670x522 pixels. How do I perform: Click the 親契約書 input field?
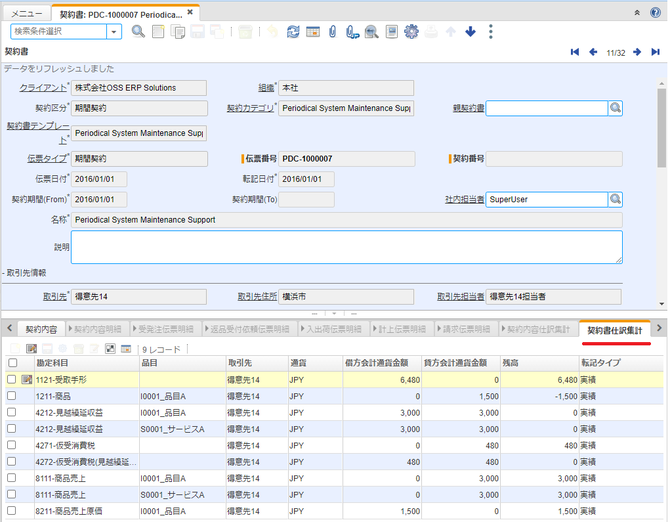pyautogui.click(x=547, y=108)
